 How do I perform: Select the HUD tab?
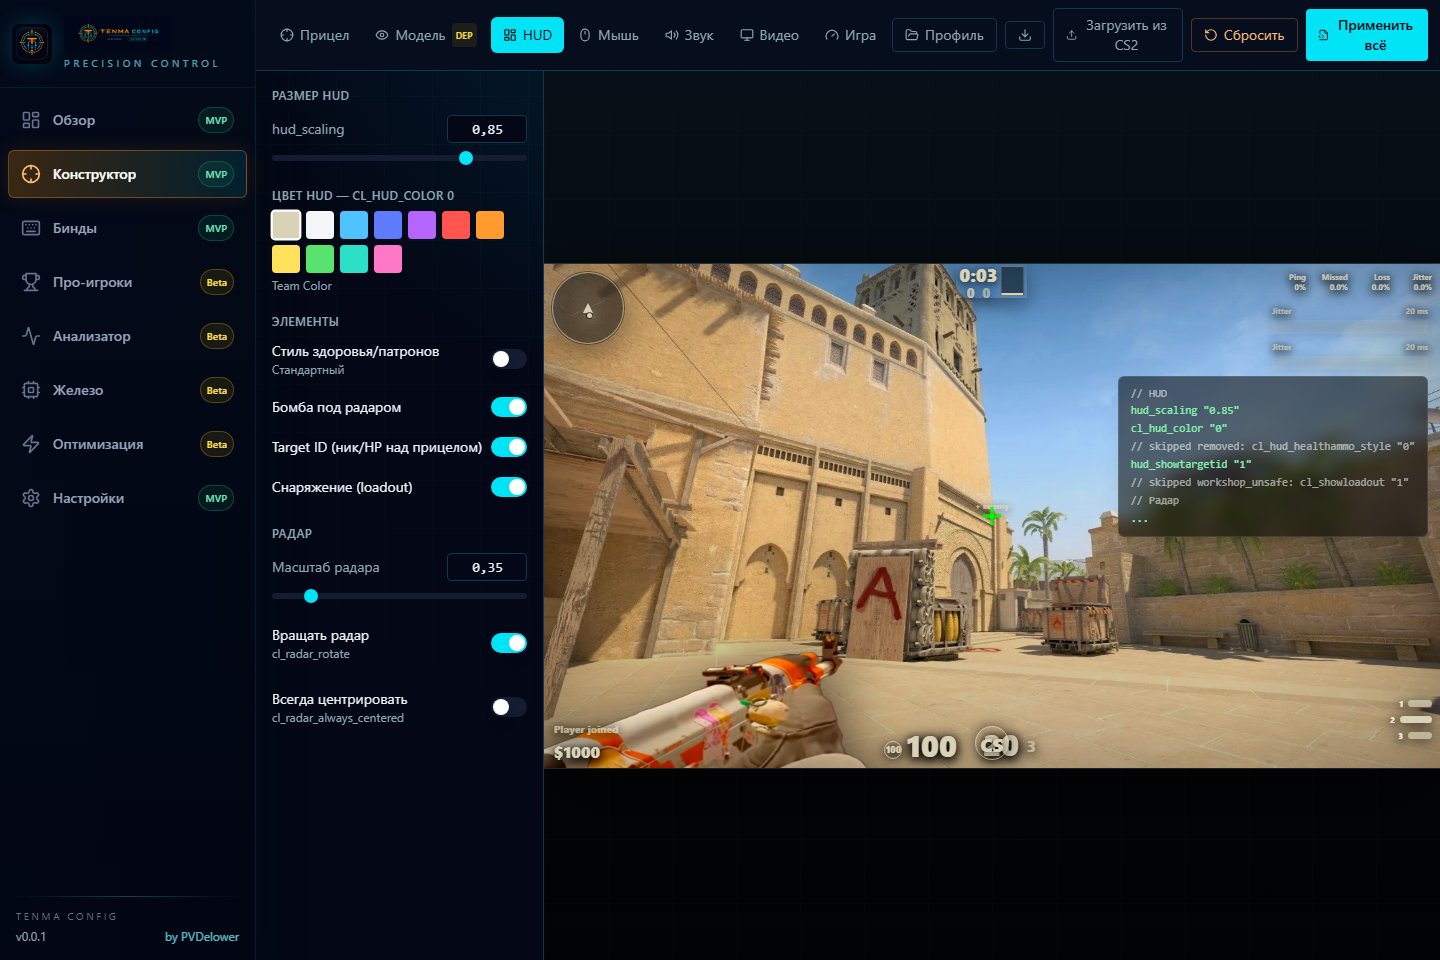(528, 35)
